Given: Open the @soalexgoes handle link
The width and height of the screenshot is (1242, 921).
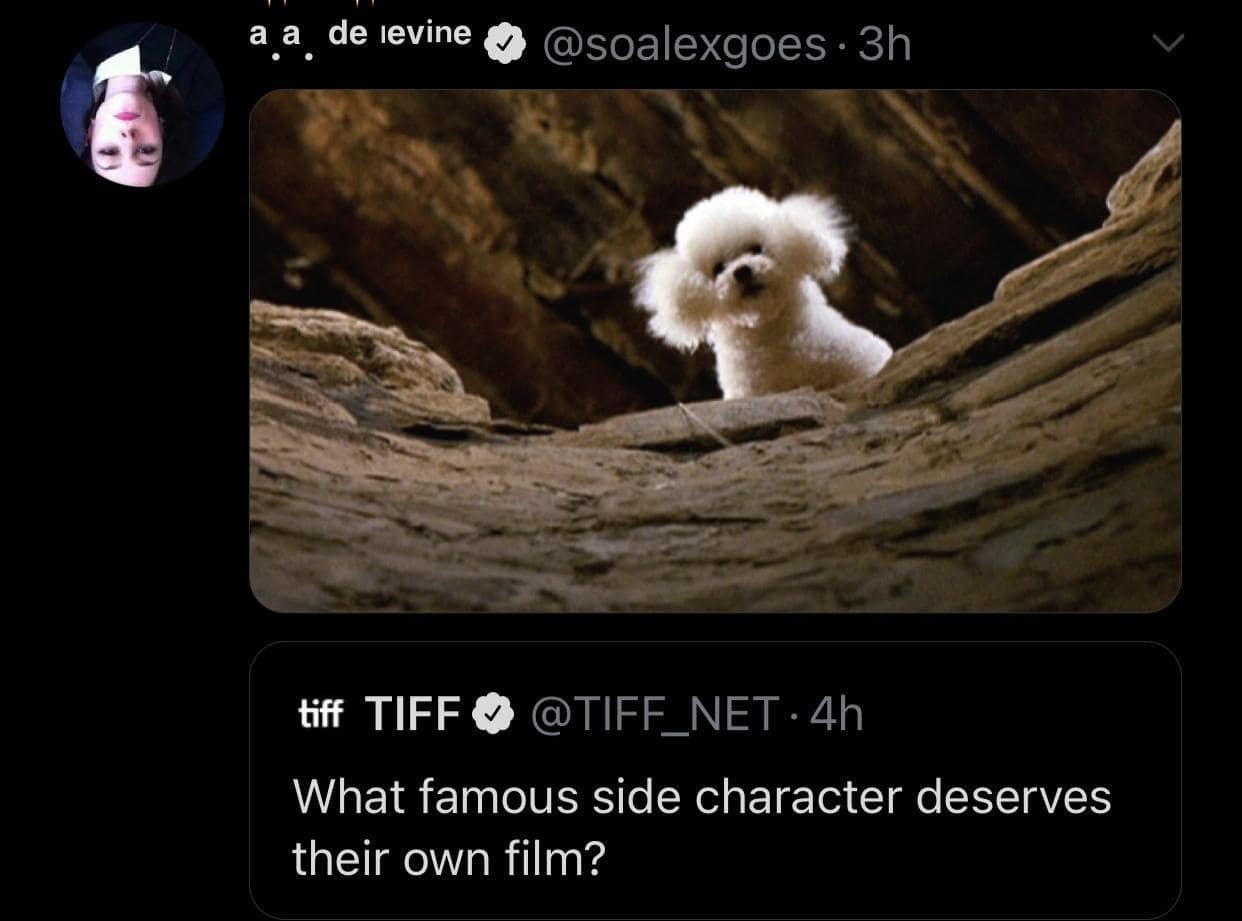Looking at the screenshot, I should [x=684, y=44].
